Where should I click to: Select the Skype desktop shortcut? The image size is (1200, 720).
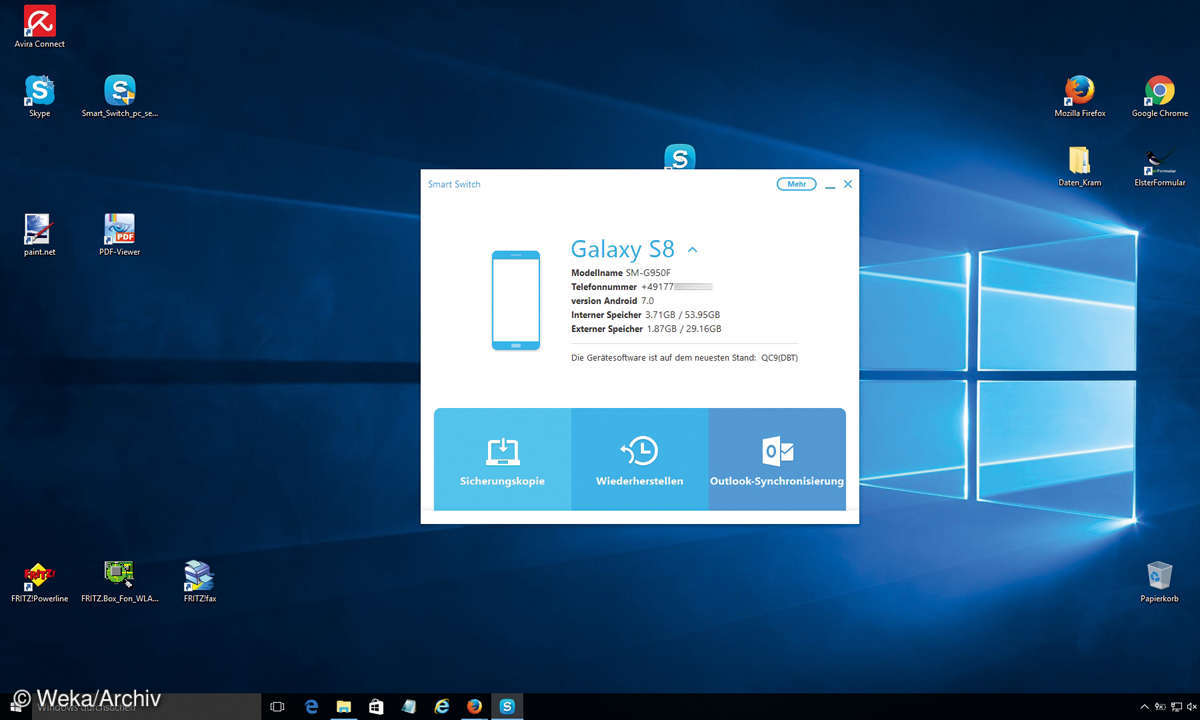click(39, 97)
